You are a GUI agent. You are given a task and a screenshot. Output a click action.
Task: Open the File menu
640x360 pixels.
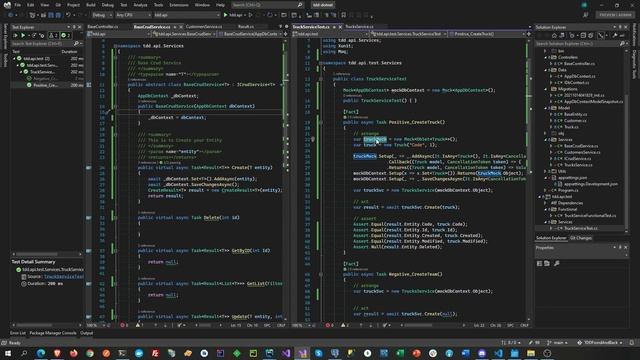17,5
